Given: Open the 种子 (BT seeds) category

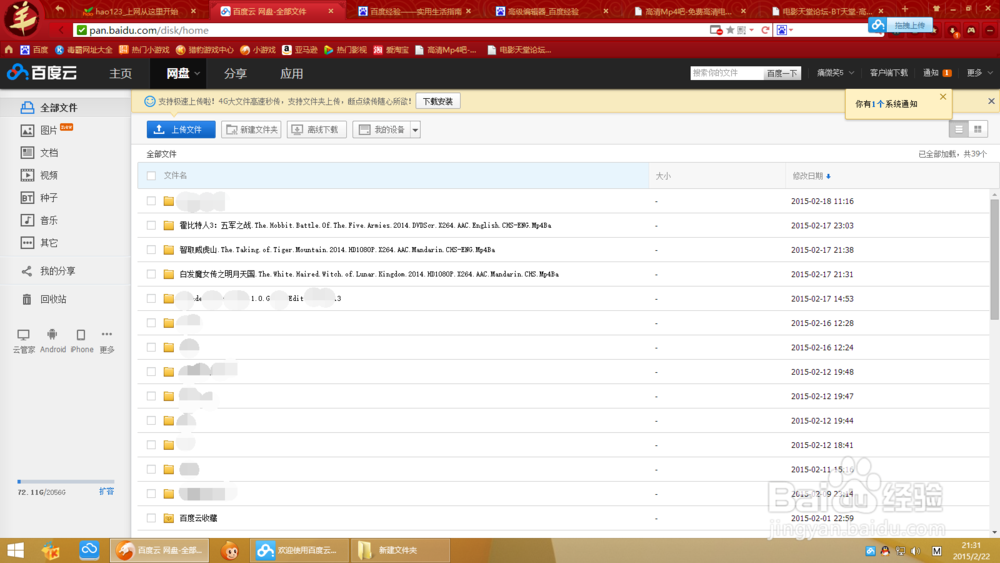Looking at the screenshot, I should coord(40,198).
